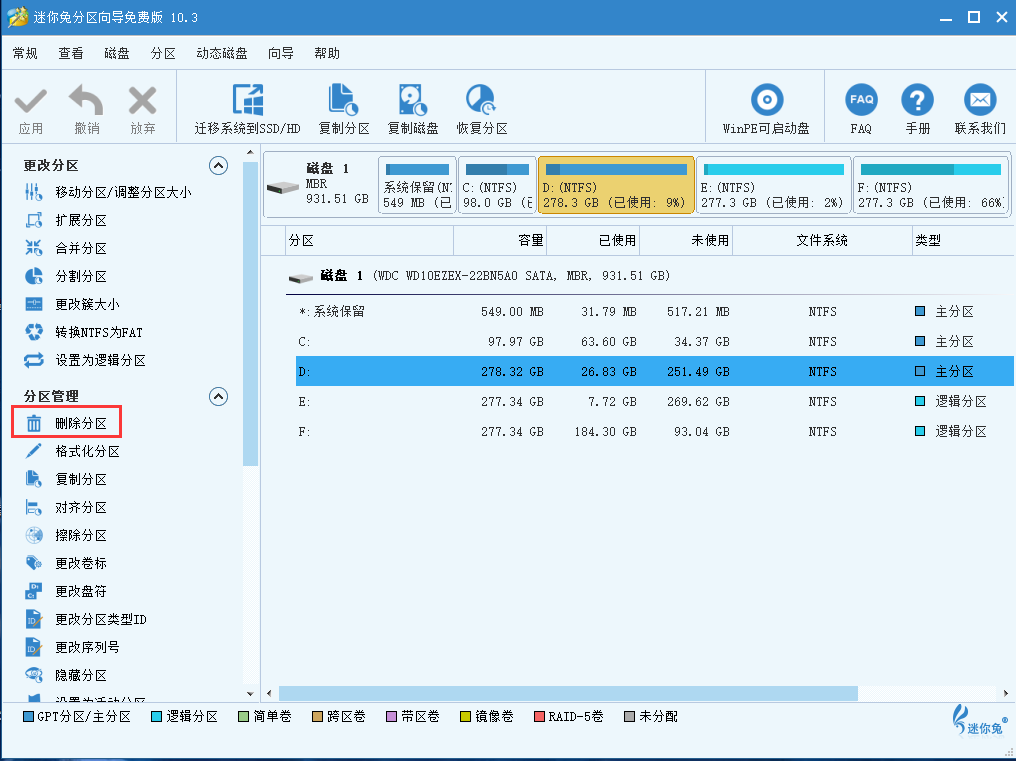Viewport: 1016px width, 761px height.
Task: Open the 查看 menu
Action: [71, 53]
